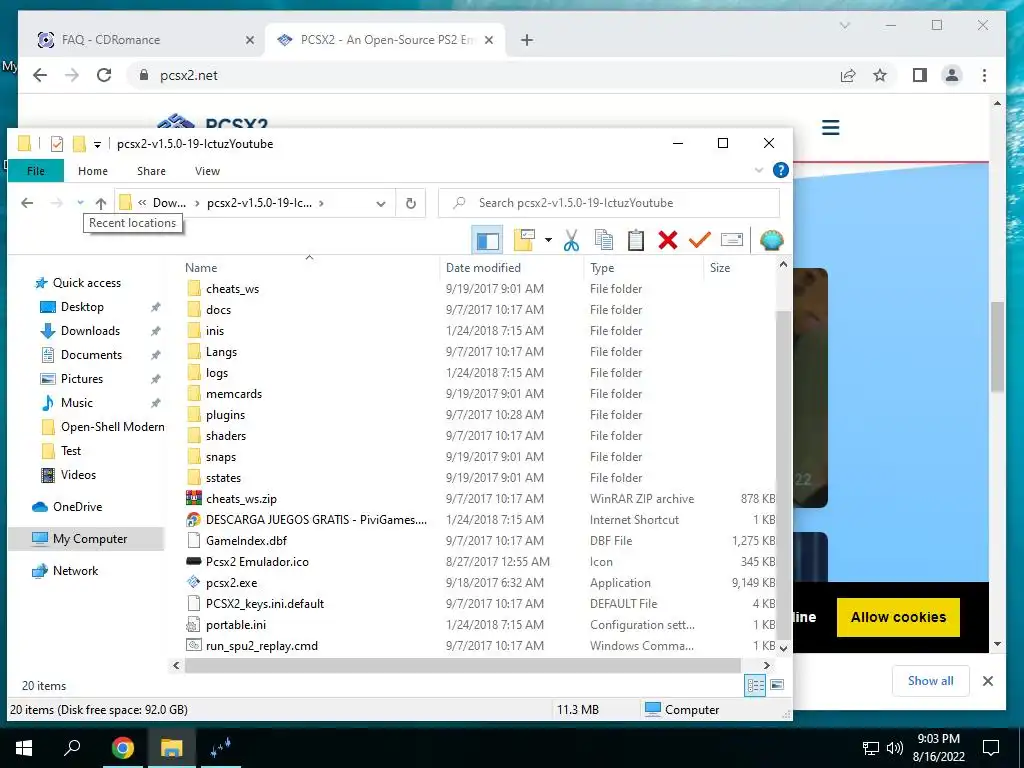This screenshot has width=1024, height=768.
Task: Select the GameIndex.dbf file
Action: tap(246, 541)
